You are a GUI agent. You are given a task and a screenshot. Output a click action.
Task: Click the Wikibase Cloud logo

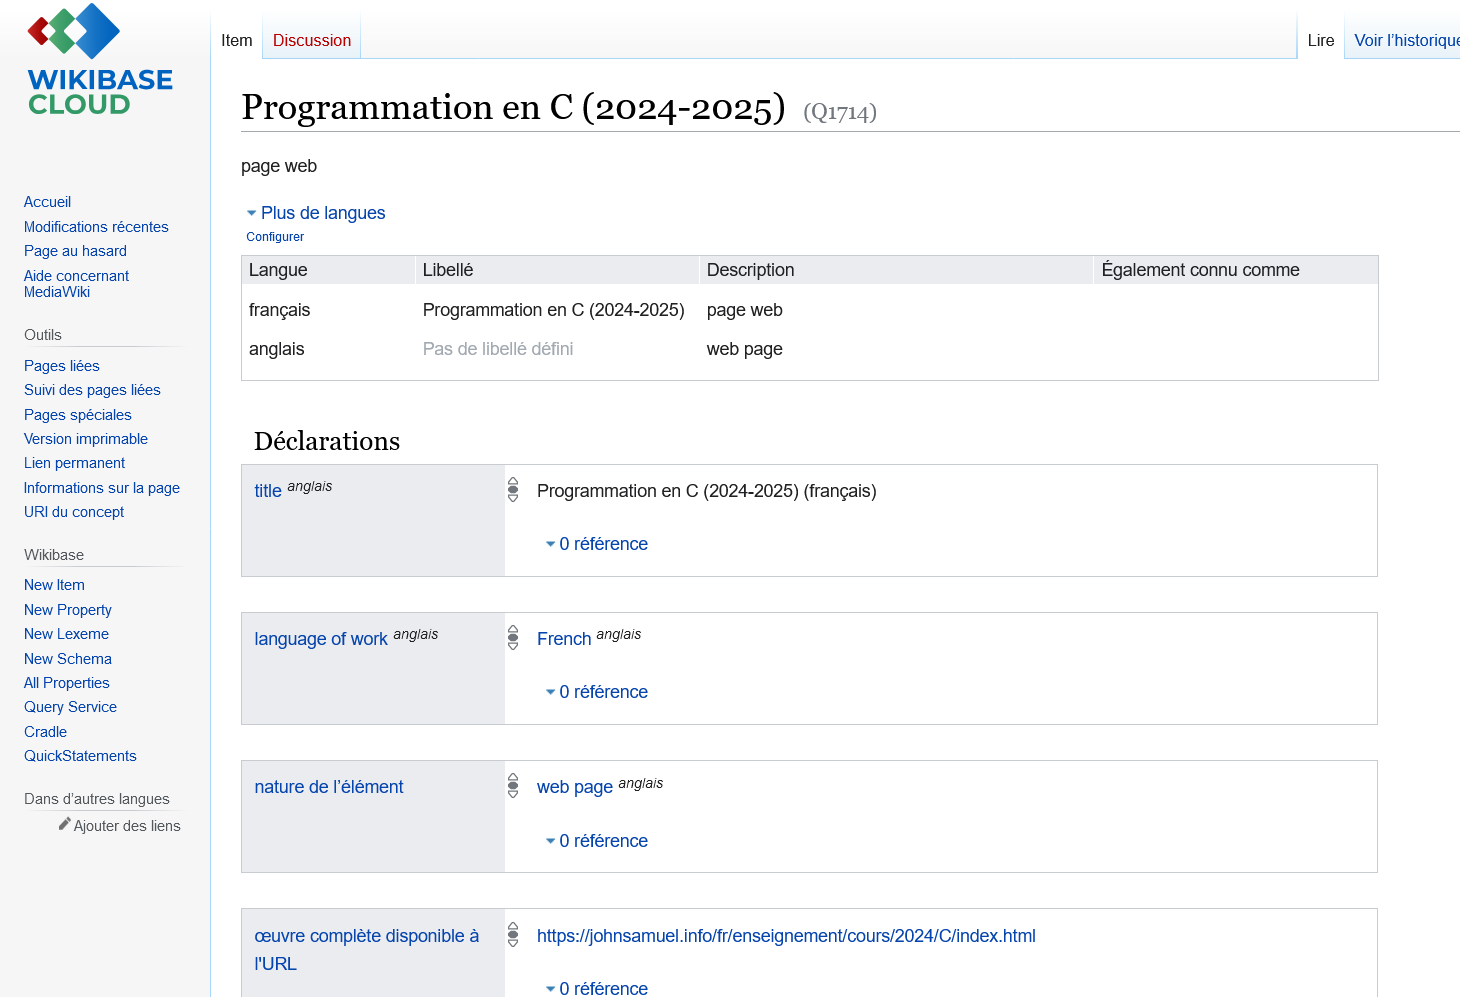(x=100, y=59)
